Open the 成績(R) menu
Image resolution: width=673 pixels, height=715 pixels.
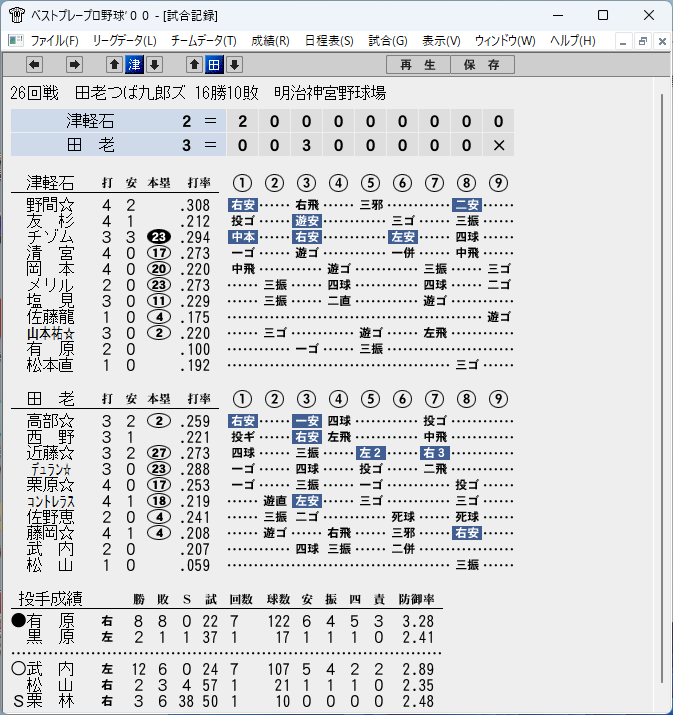click(270, 41)
